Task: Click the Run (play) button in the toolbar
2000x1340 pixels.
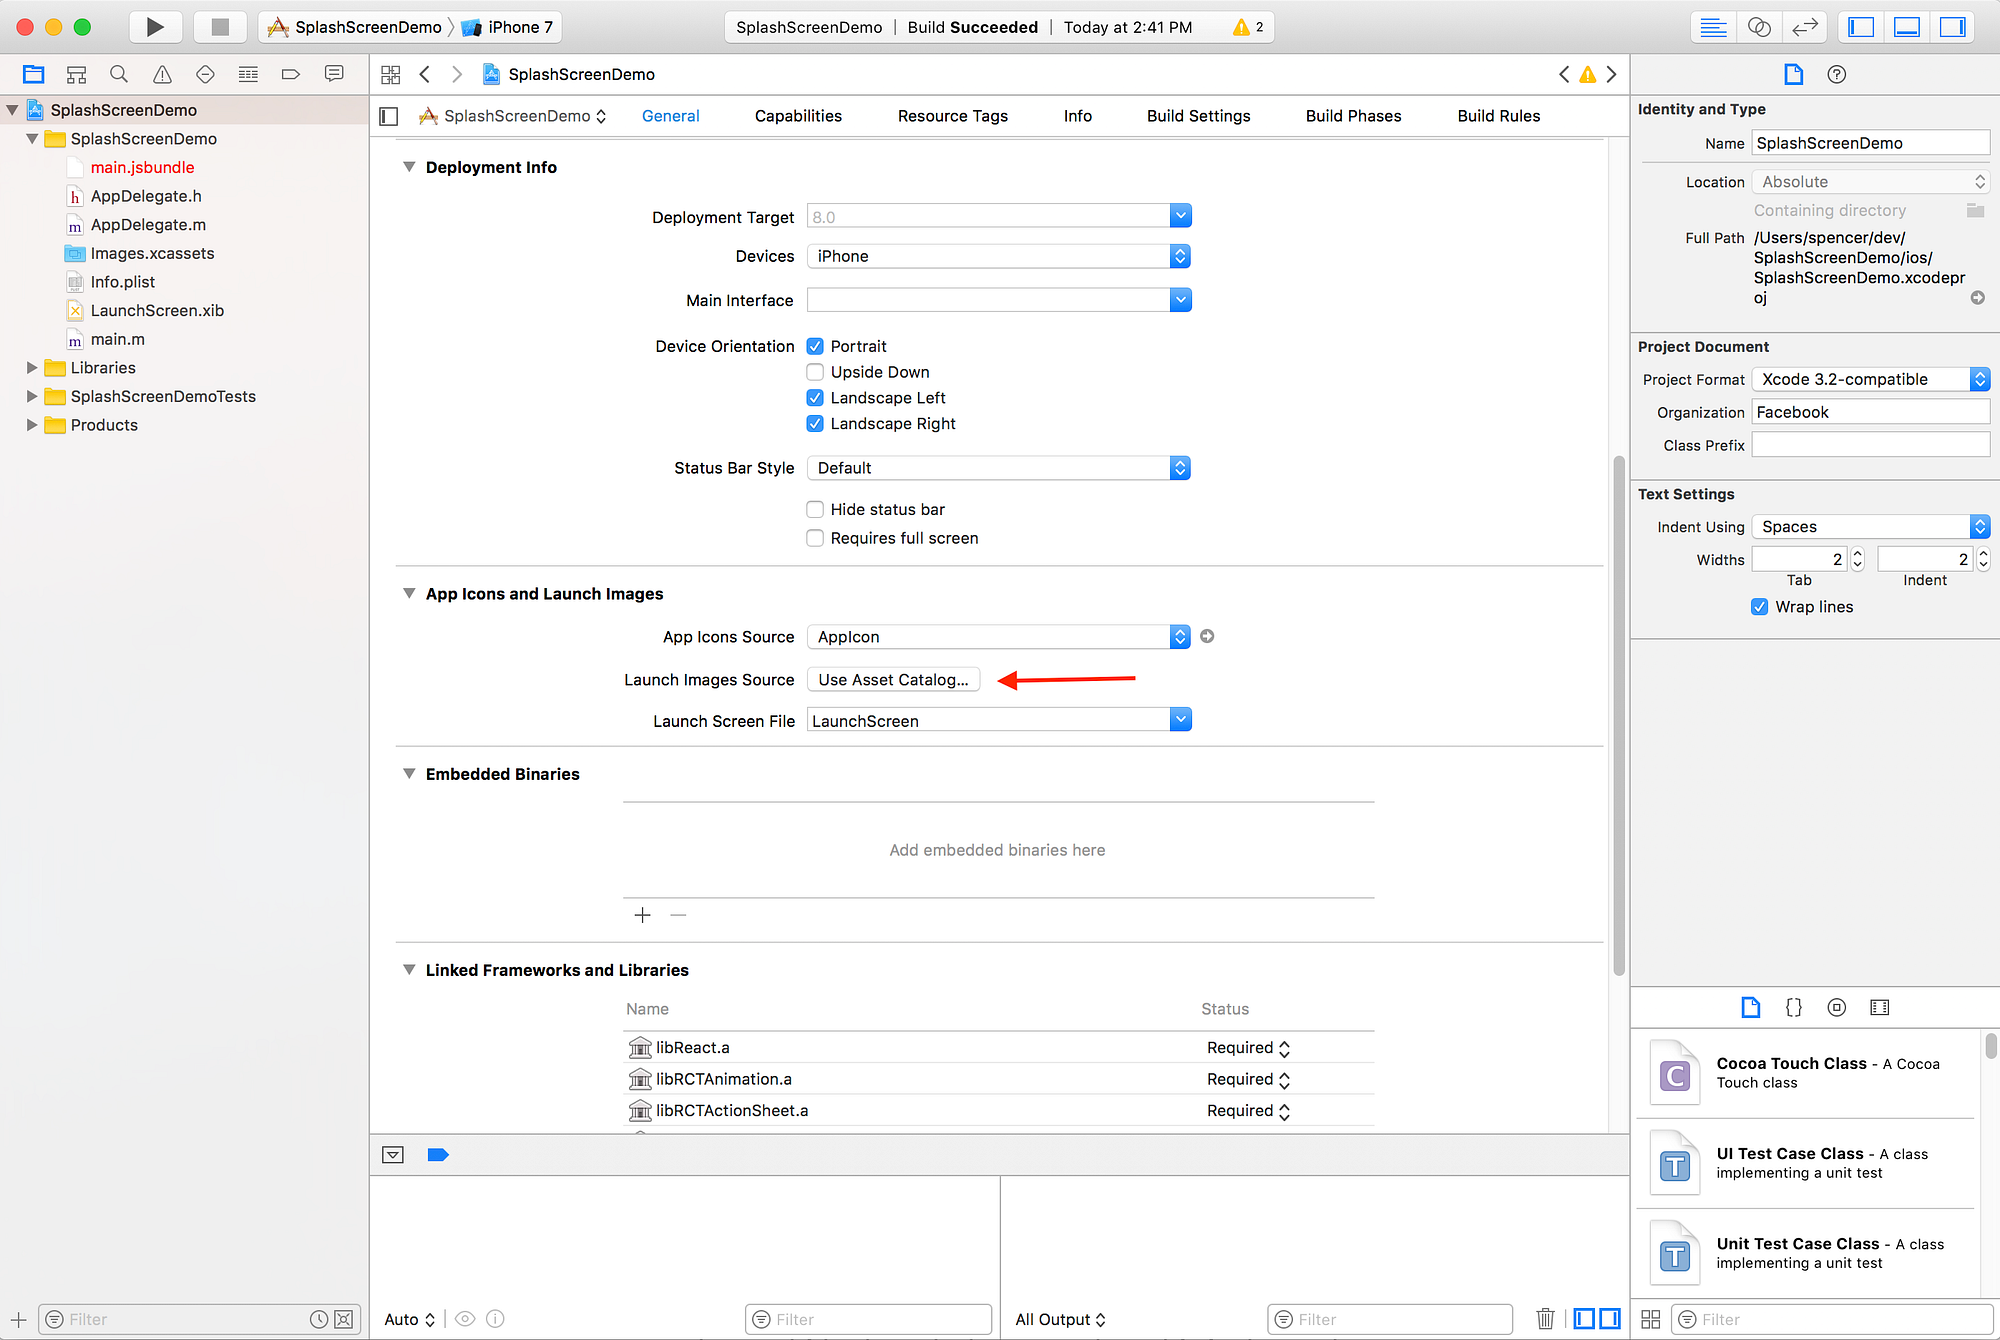Action: coord(154,27)
